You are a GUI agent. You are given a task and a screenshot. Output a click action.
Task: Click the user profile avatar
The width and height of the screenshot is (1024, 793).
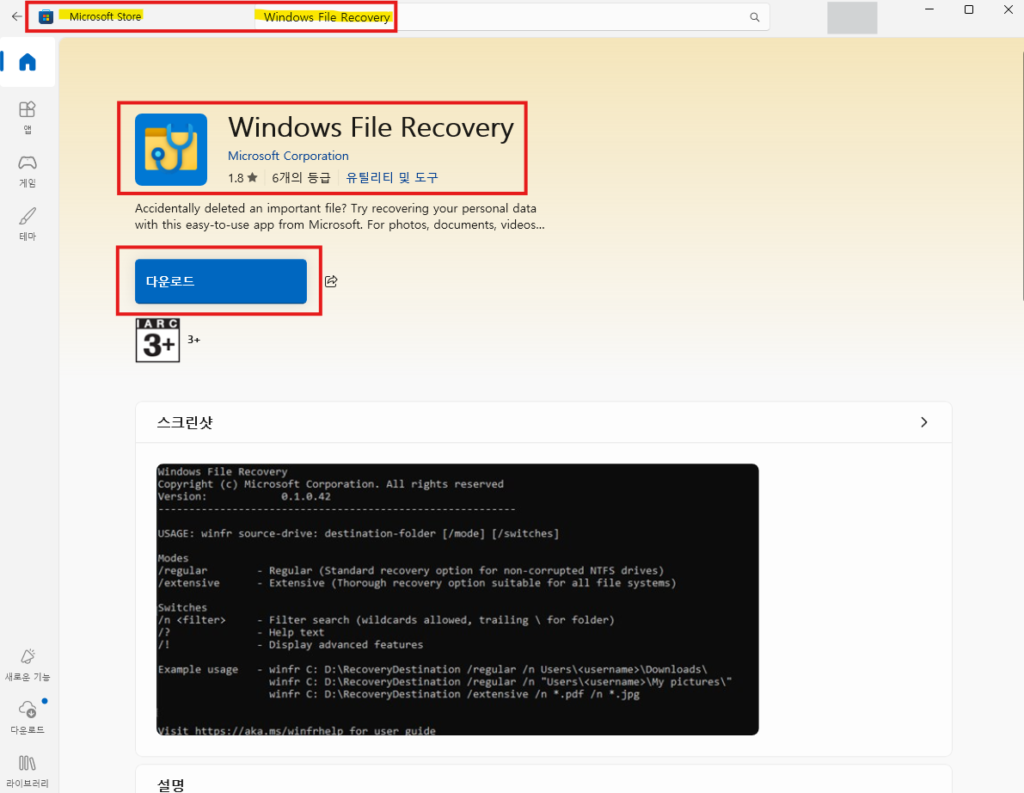click(x=852, y=18)
